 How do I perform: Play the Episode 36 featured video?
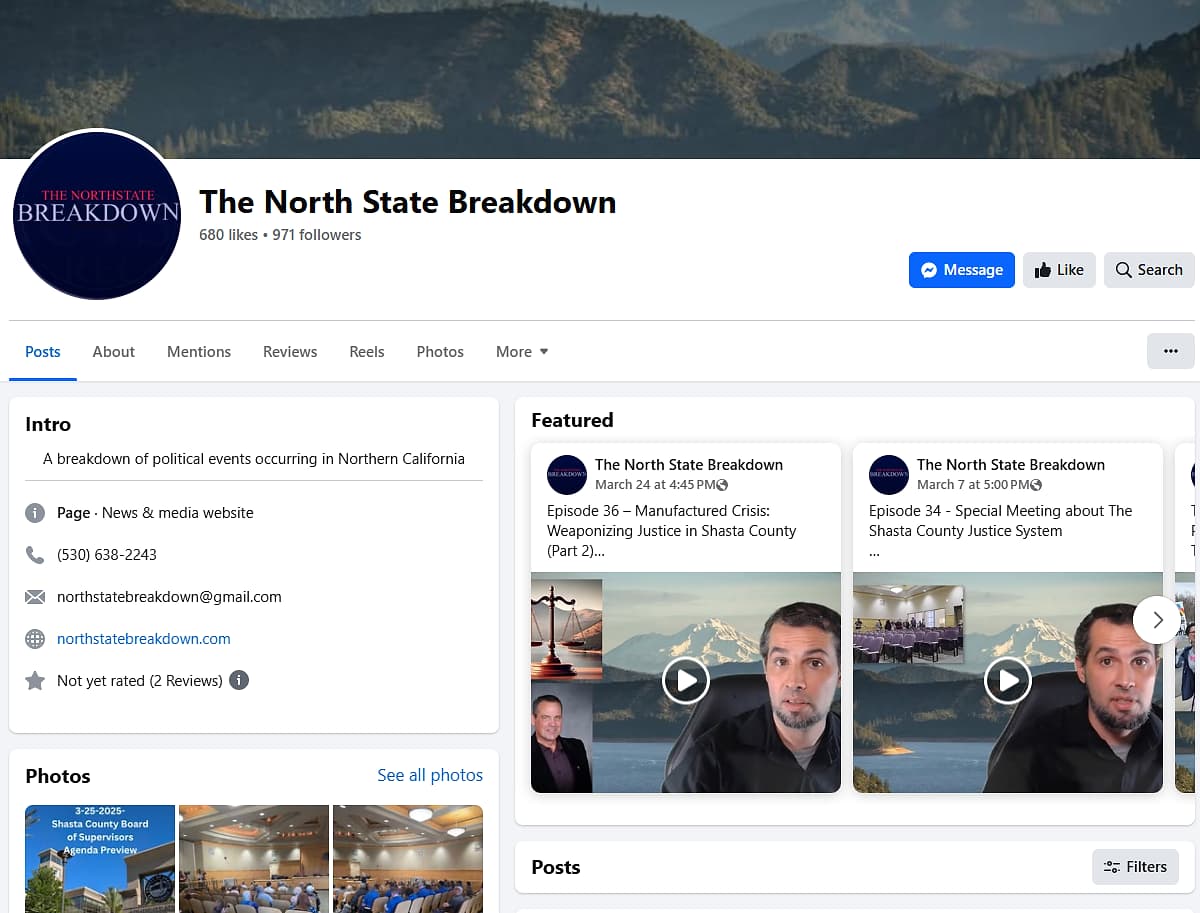686,682
